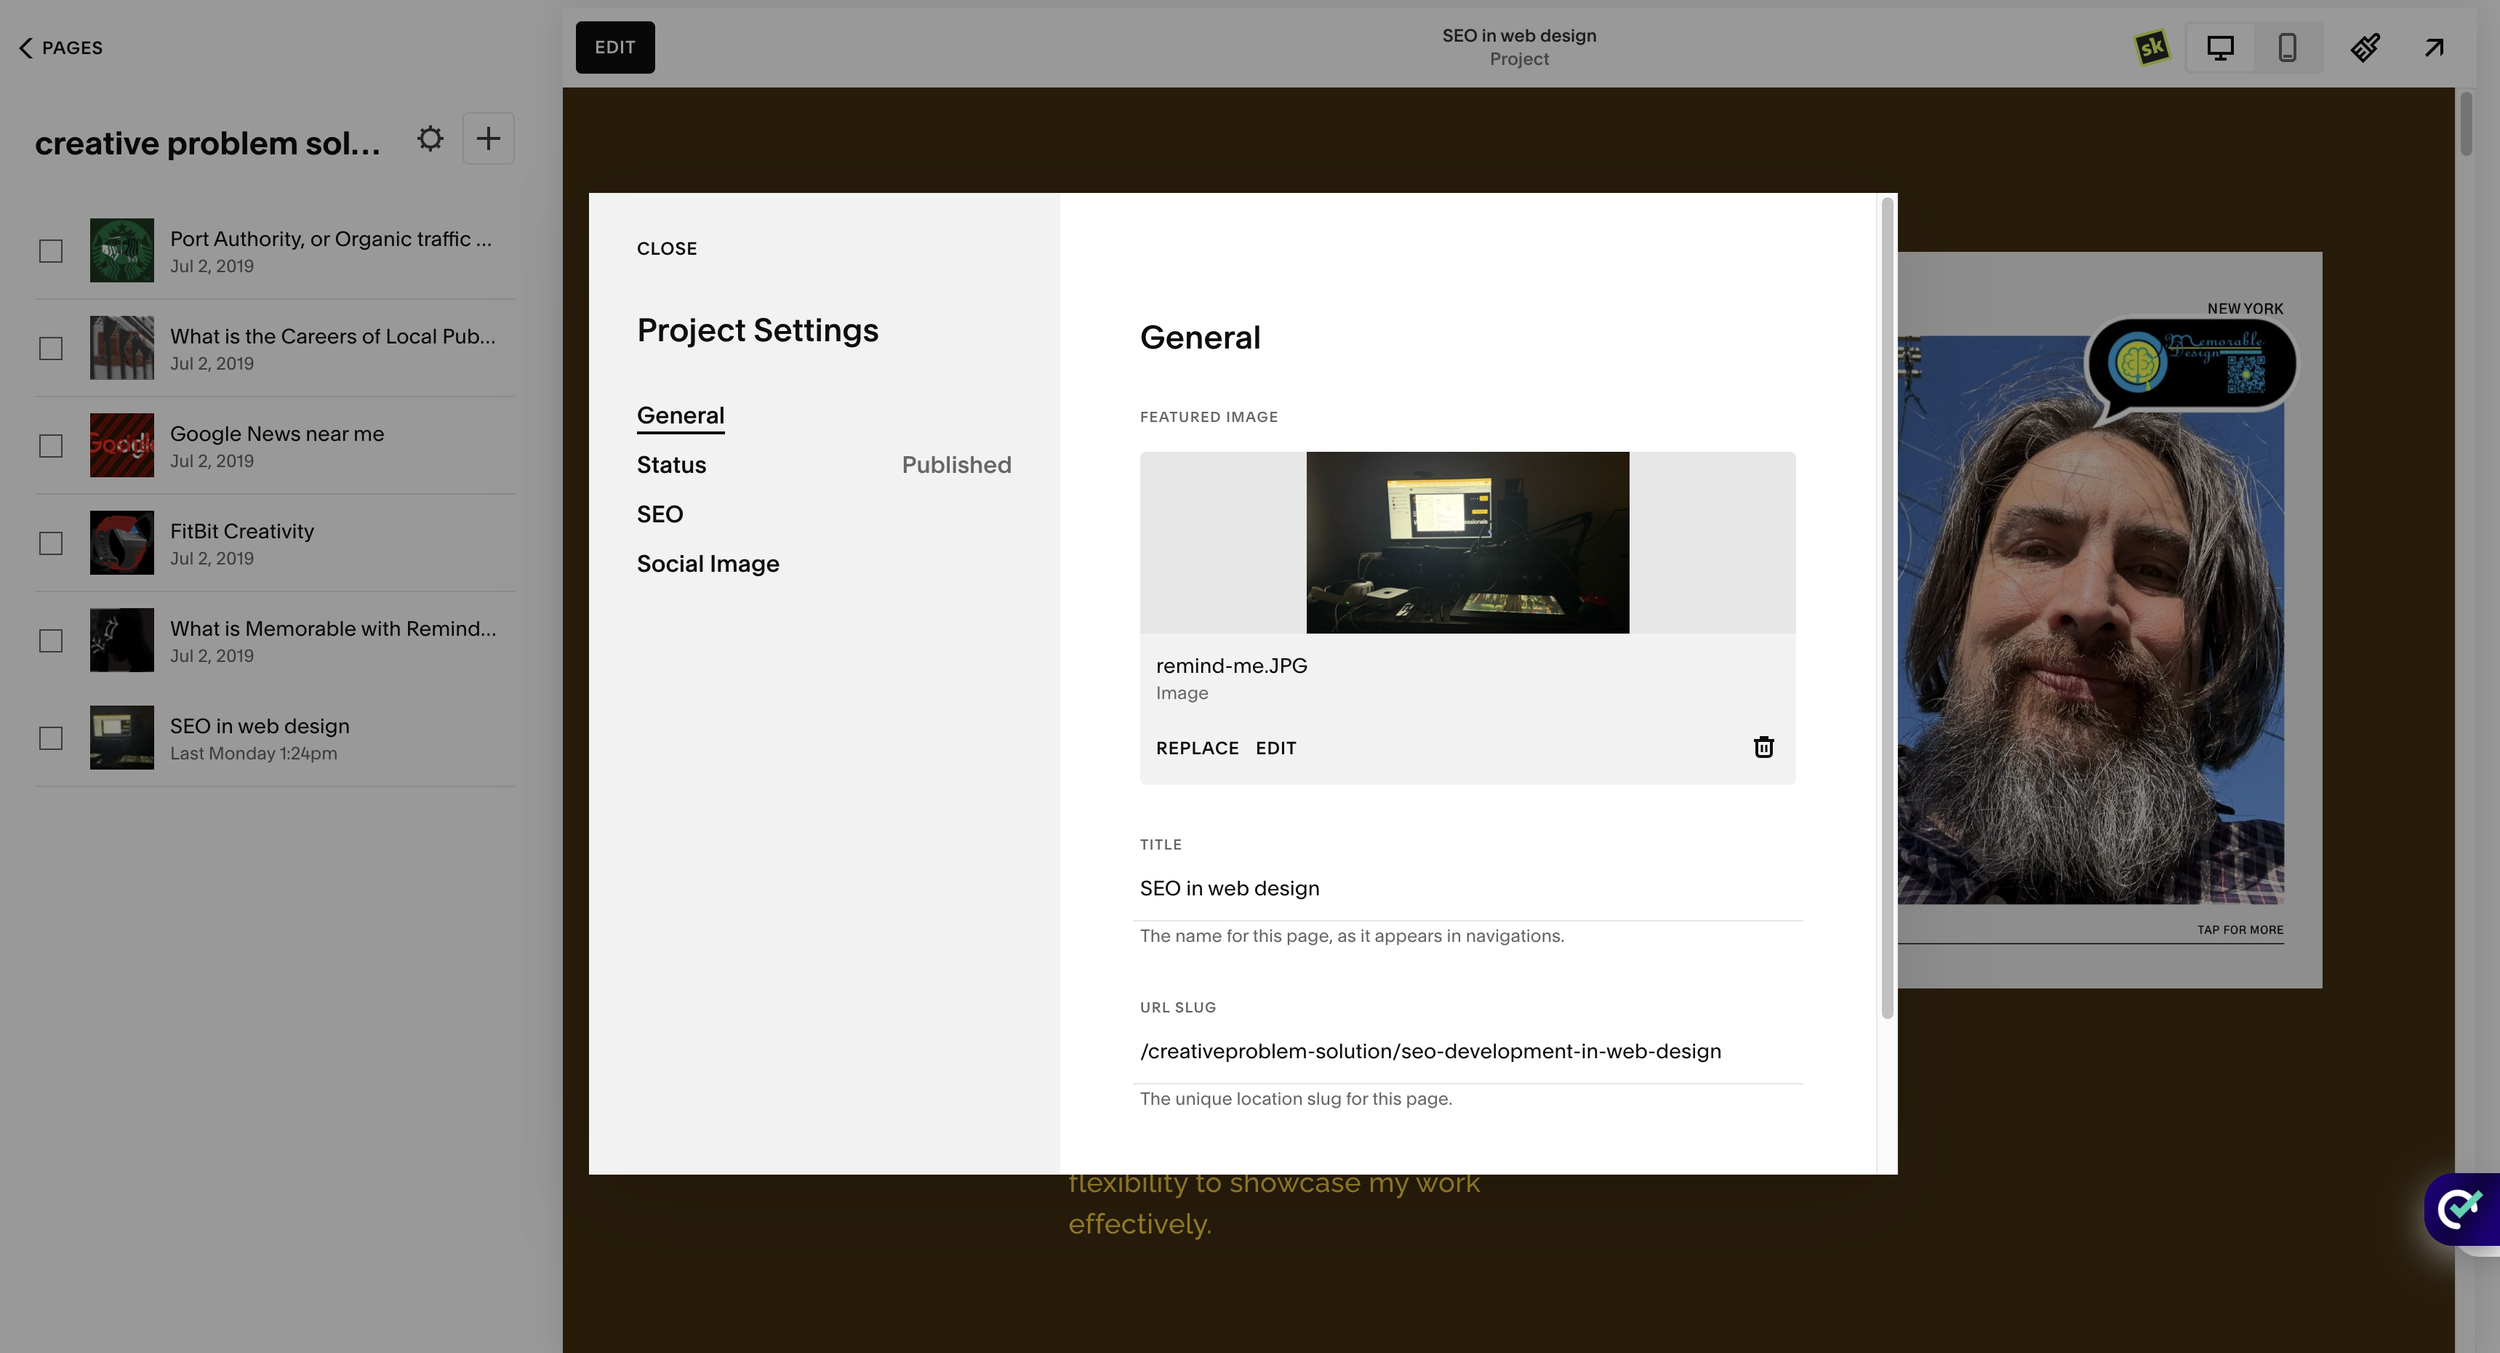Switch to desktop preview icon
Viewport: 2500px width, 1353px height.
[x=2220, y=47]
